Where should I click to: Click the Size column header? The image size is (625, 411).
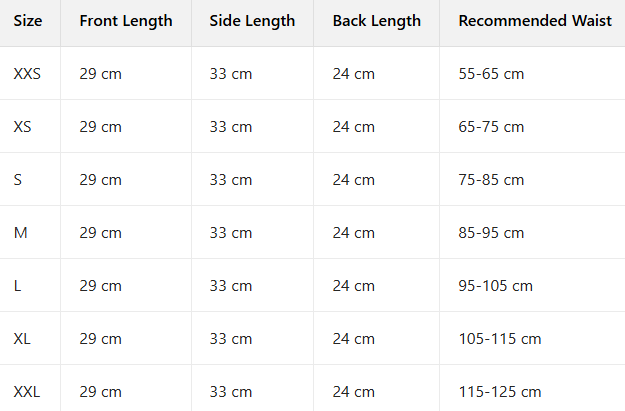click(x=28, y=21)
